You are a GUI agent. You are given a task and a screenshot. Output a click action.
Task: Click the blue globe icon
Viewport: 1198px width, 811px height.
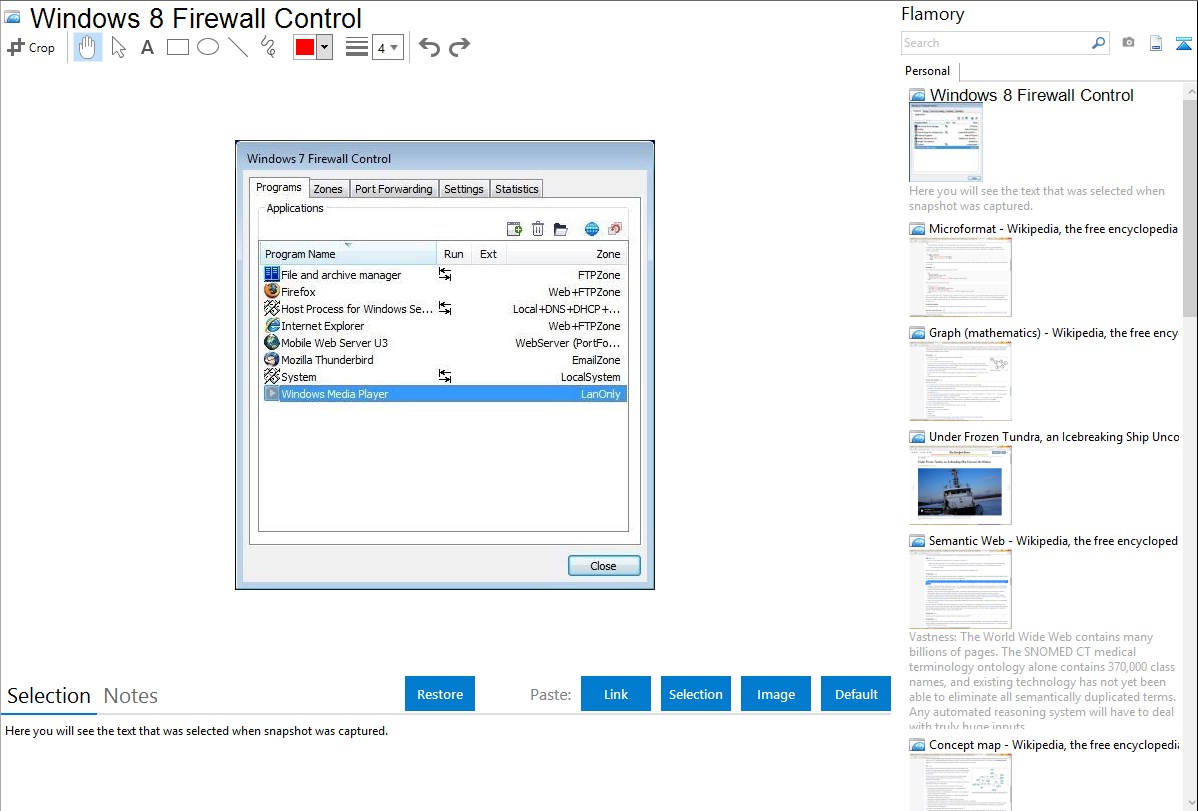591,229
